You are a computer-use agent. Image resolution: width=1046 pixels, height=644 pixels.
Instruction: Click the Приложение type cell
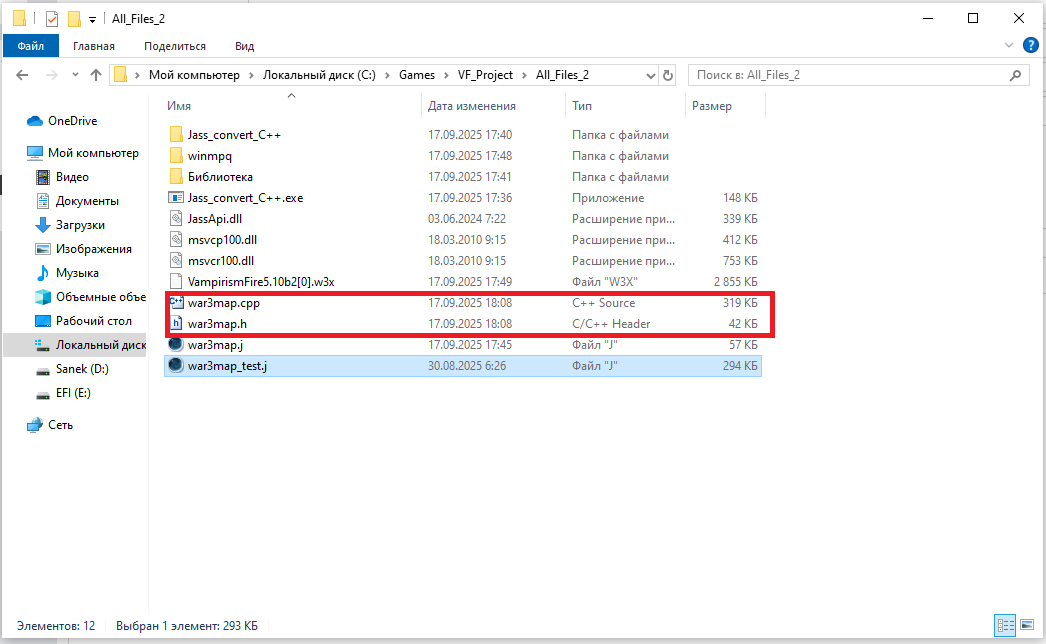pyautogui.click(x=608, y=198)
